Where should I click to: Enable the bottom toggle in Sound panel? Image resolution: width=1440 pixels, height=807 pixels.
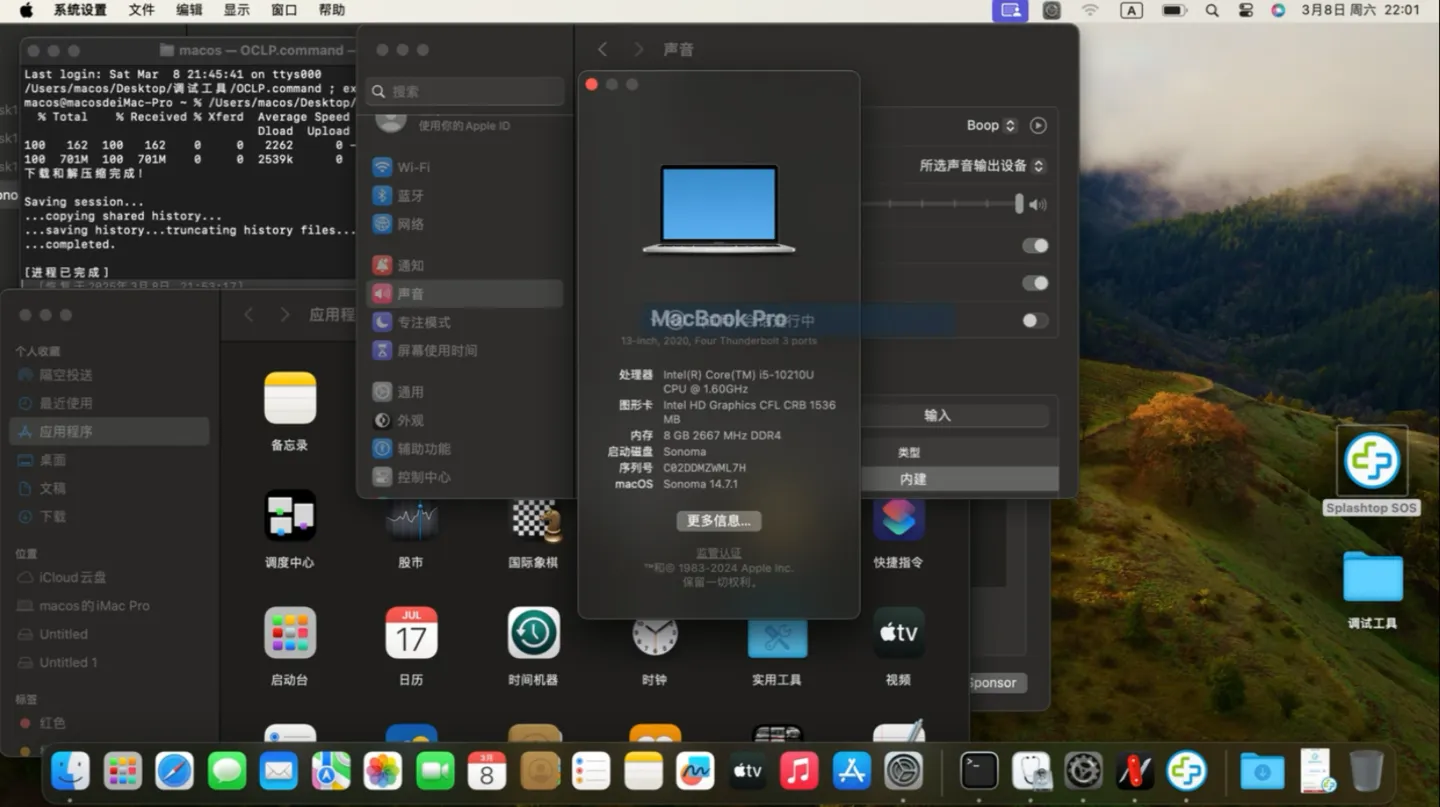[x=1034, y=320]
